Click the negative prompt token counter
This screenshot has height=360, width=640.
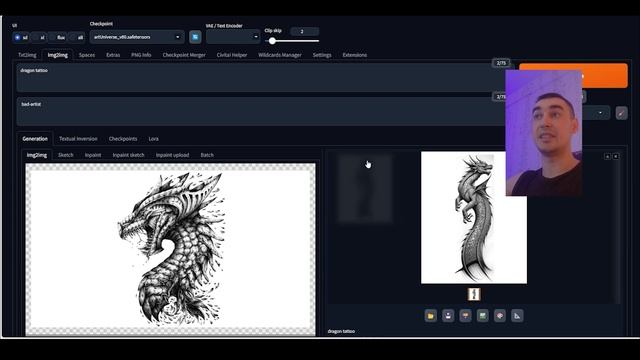pos(499,97)
